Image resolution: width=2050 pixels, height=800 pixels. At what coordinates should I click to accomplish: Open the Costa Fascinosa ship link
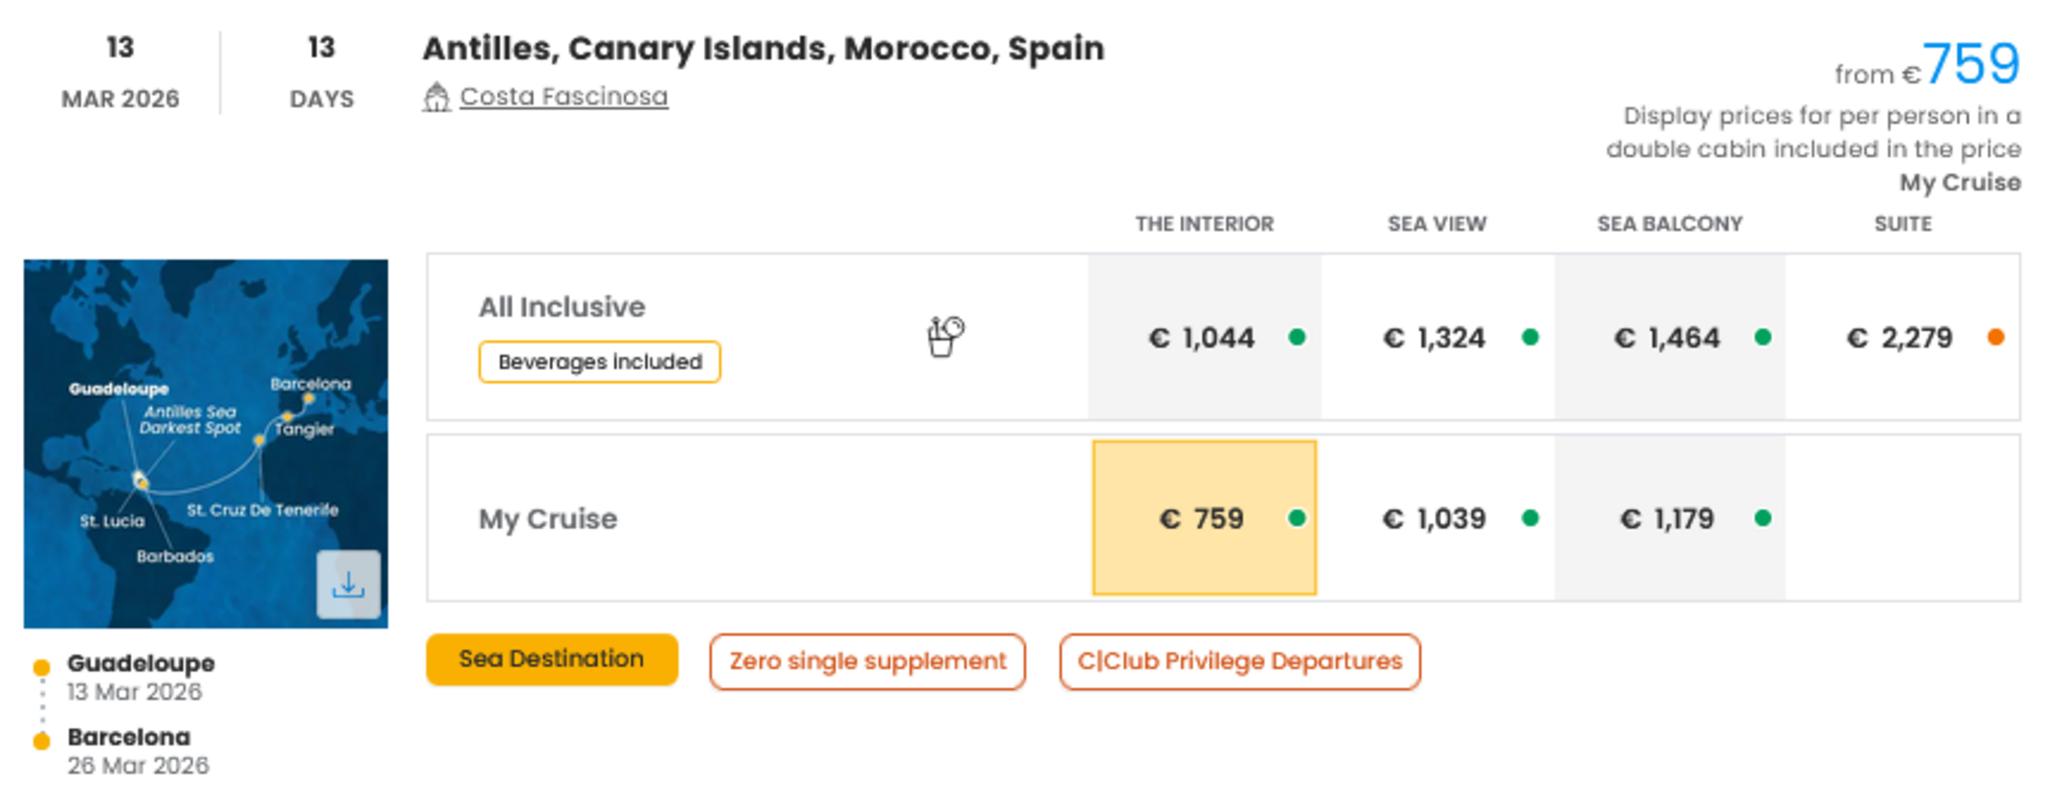(x=564, y=97)
